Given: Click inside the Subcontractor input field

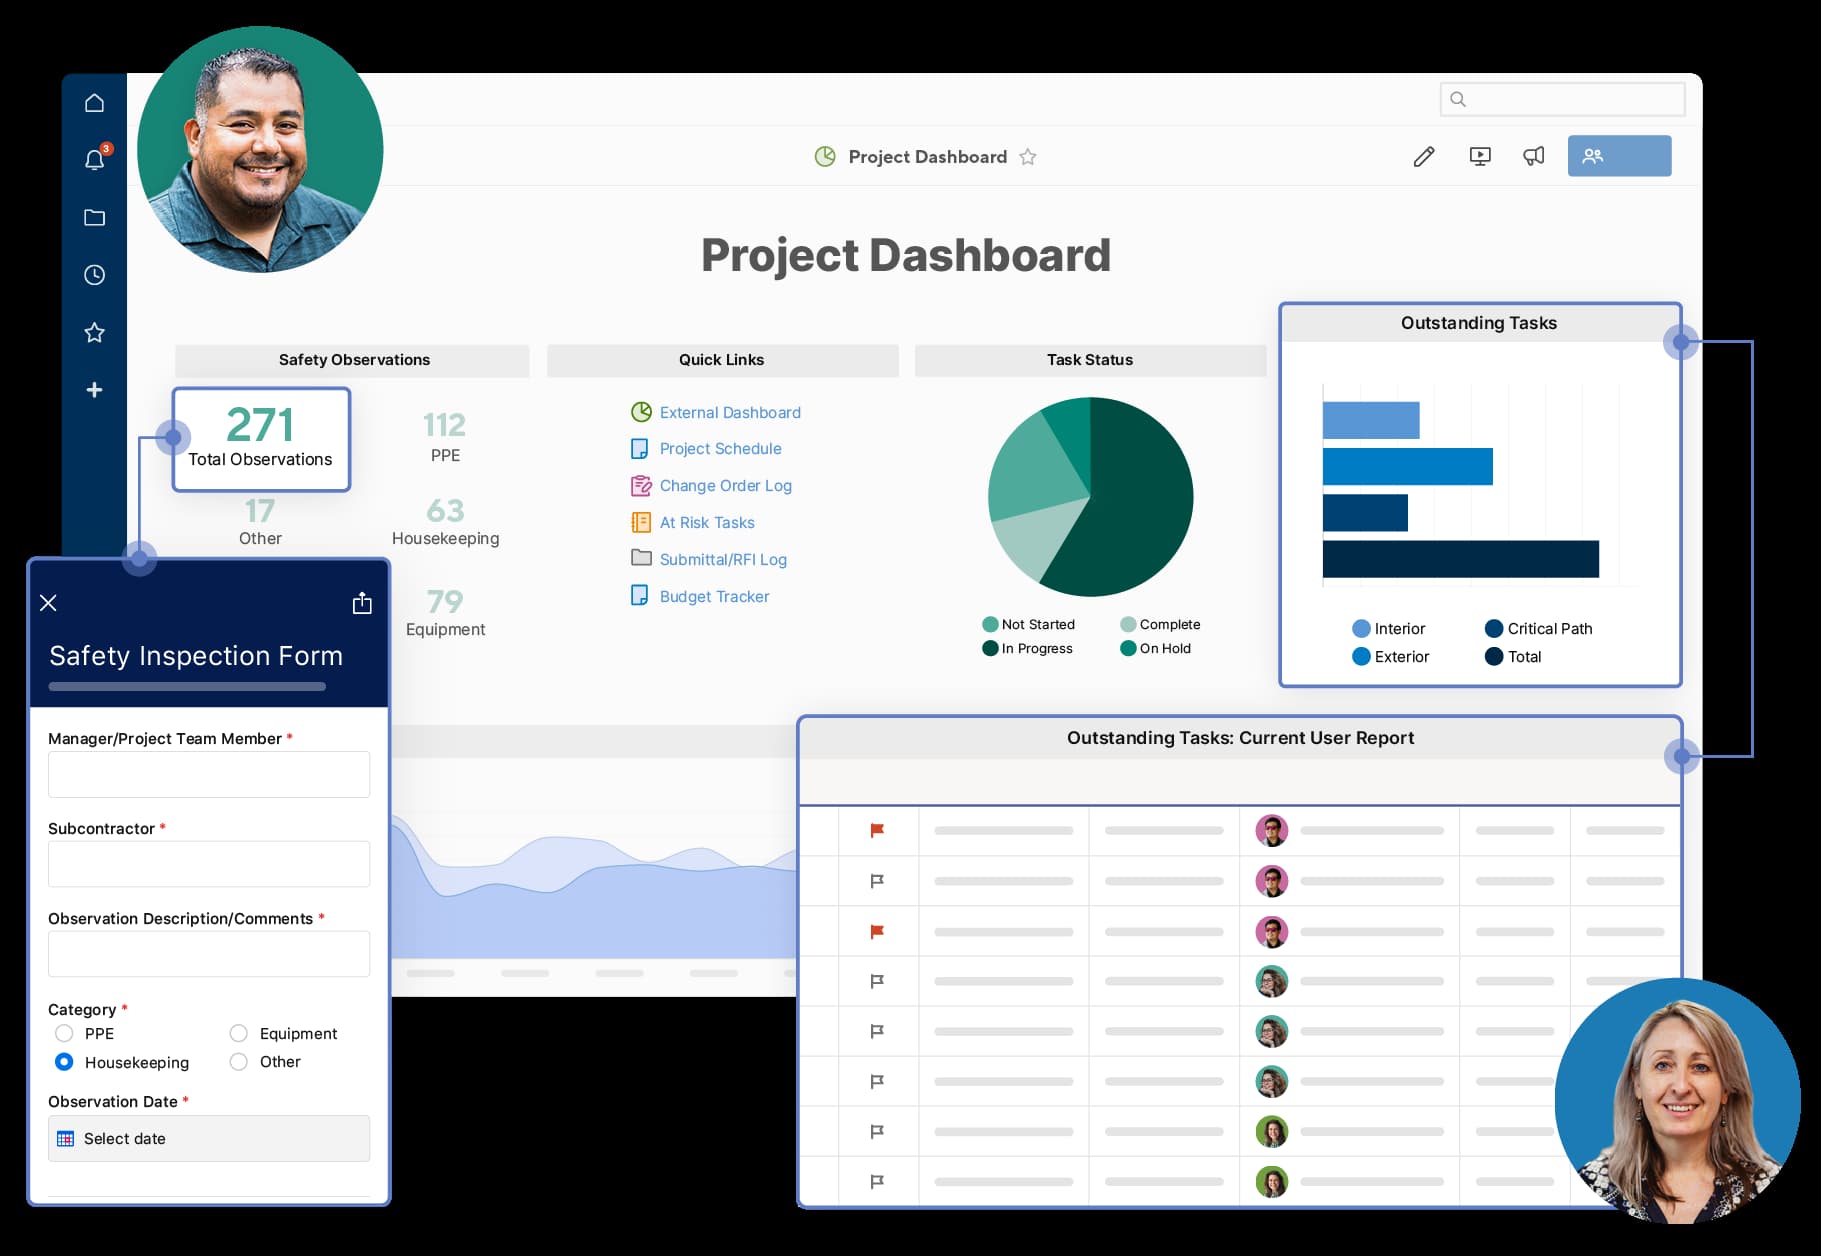Looking at the screenshot, I should pyautogui.click(x=208, y=863).
